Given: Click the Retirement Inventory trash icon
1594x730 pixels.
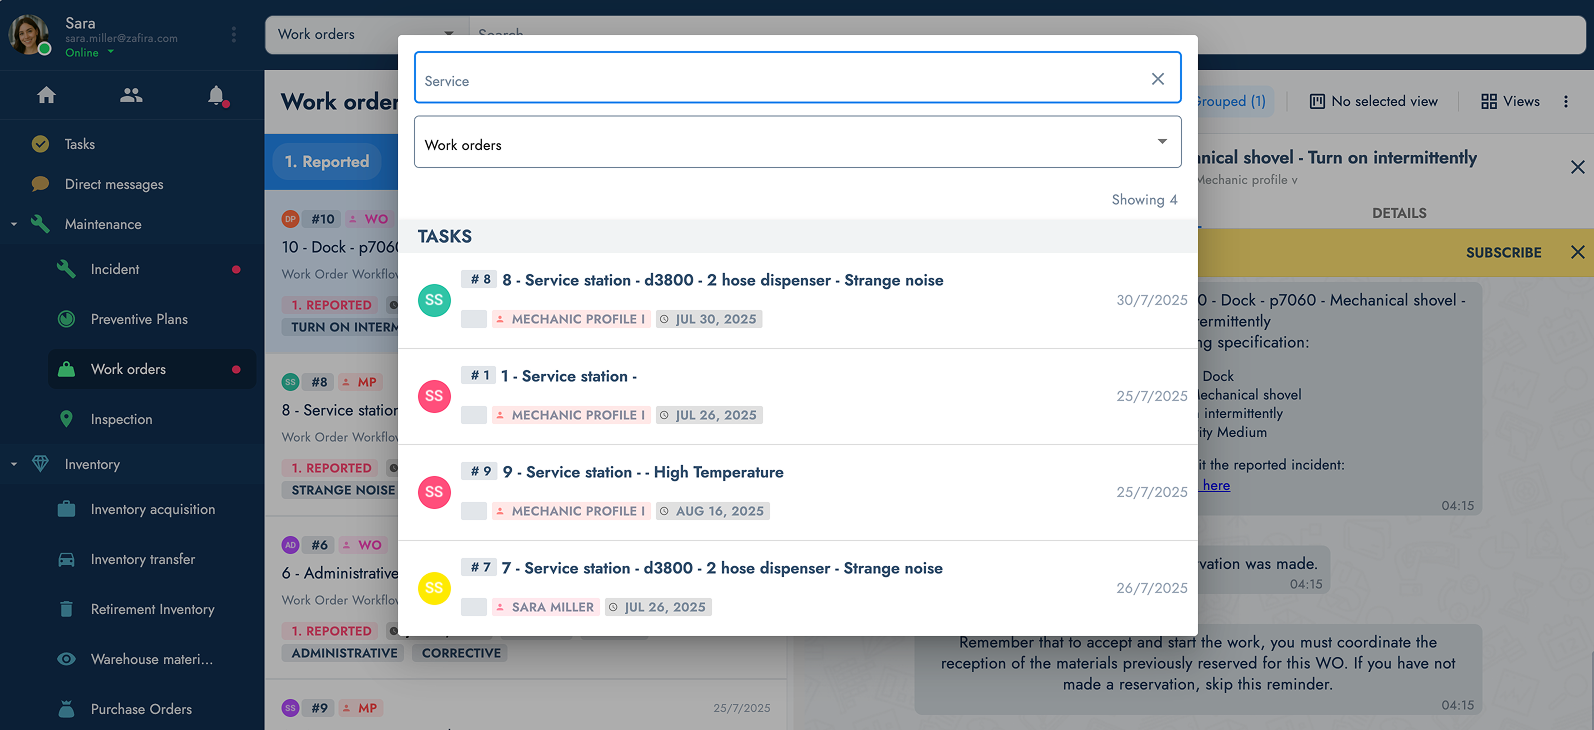Looking at the screenshot, I should click(x=66, y=609).
